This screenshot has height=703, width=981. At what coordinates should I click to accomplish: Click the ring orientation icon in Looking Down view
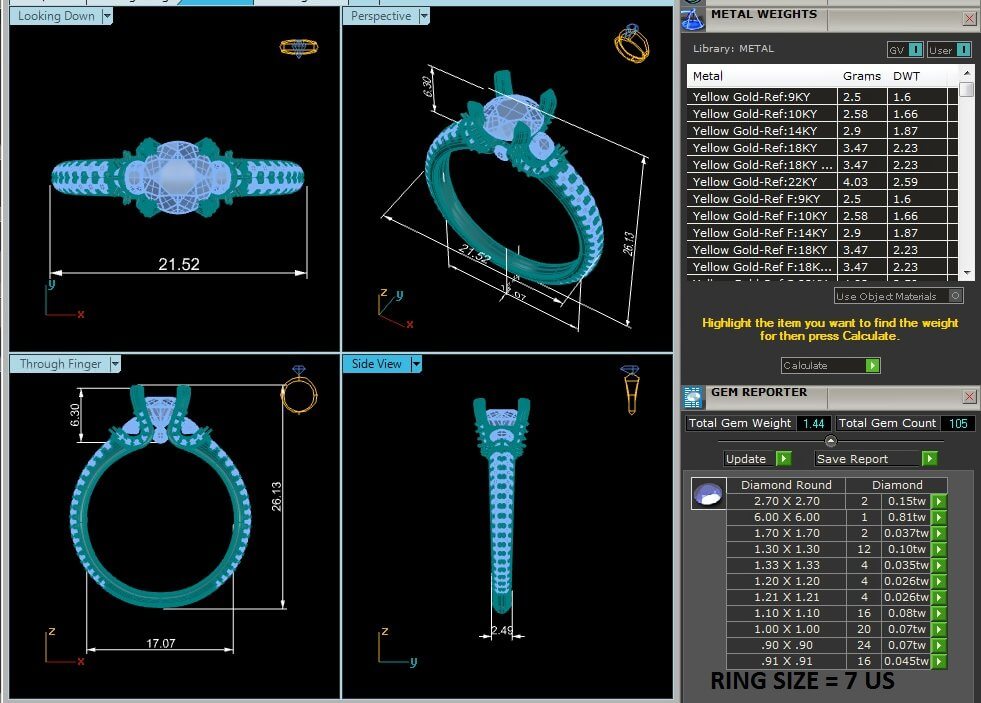click(x=298, y=47)
